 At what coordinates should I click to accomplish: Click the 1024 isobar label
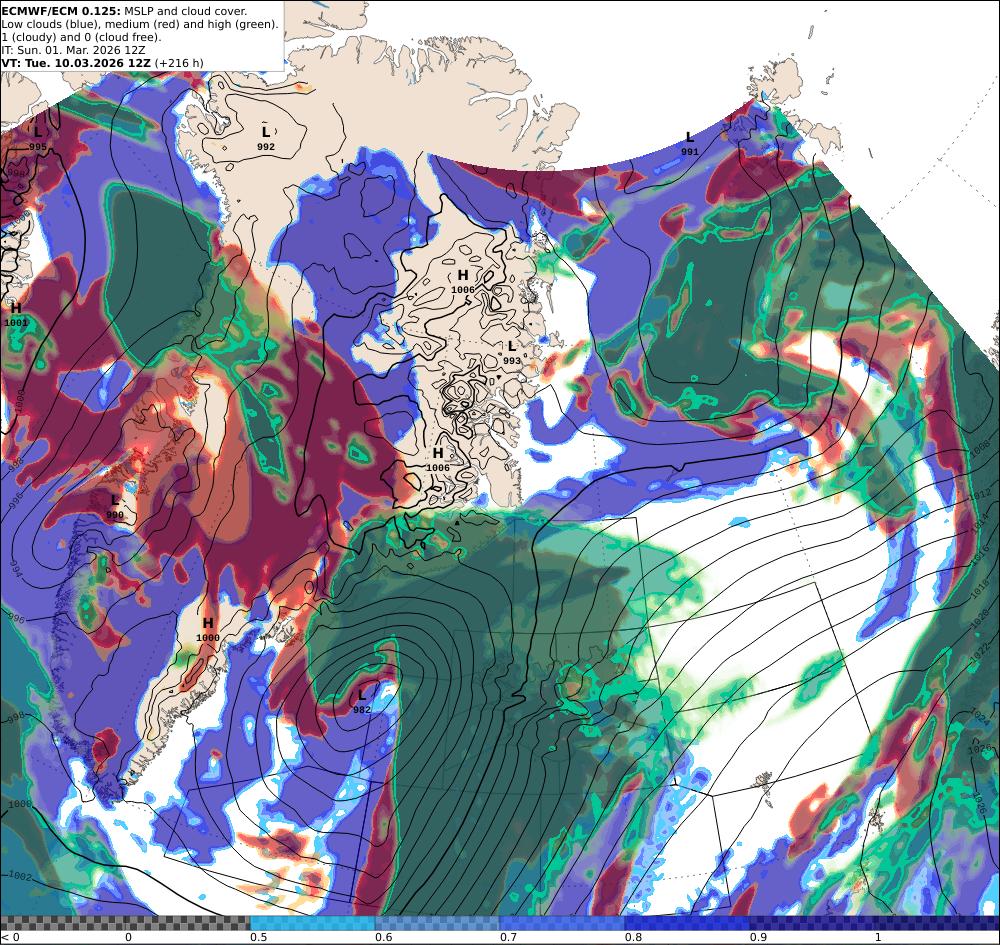point(979,717)
